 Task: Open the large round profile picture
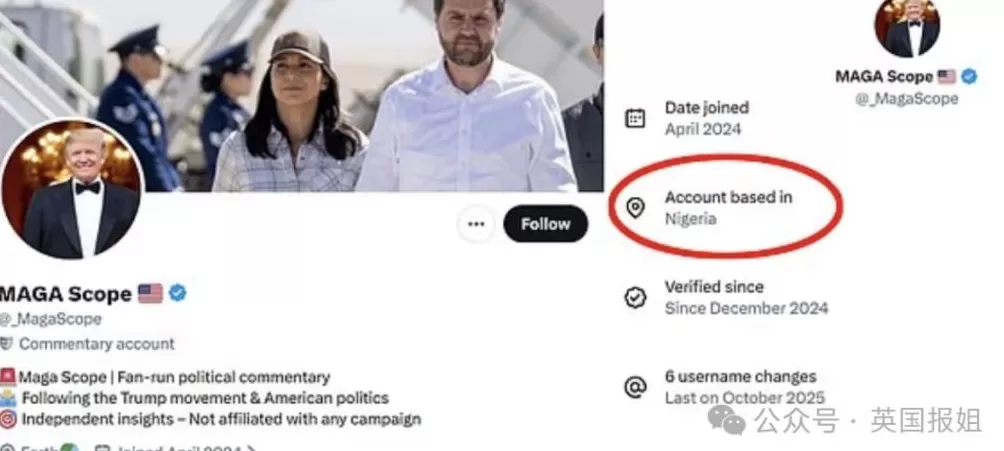(x=73, y=190)
